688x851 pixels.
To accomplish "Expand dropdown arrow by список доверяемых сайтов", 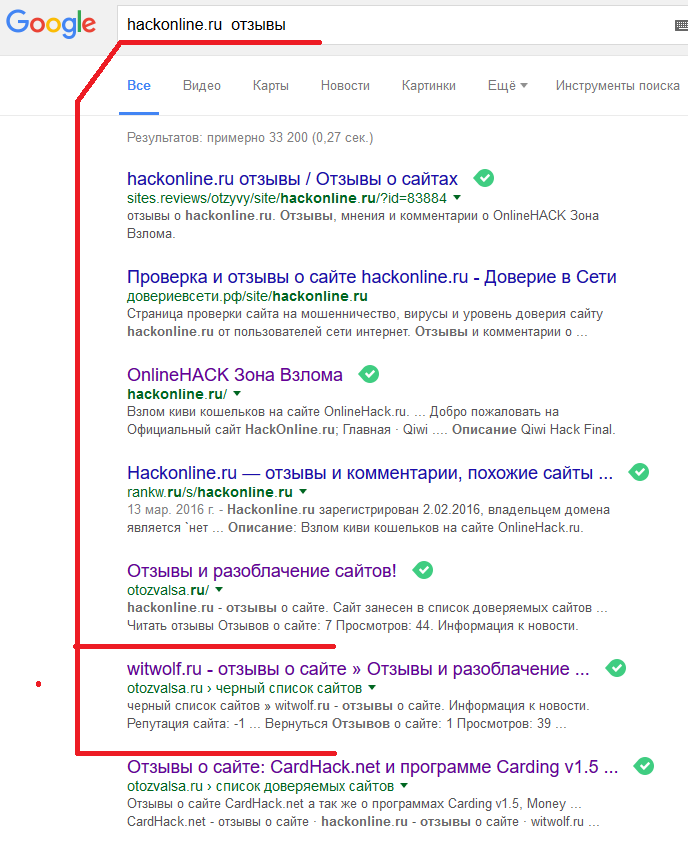I will (x=404, y=785).
